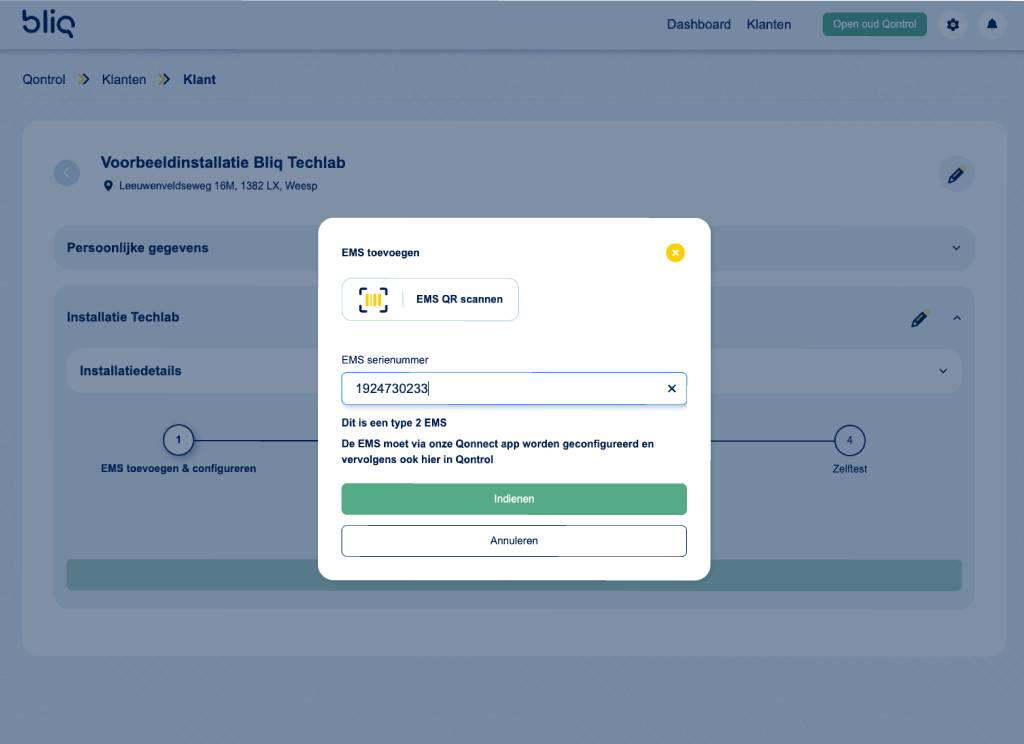Expand the Installatiedetails section
The image size is (1024, 744).
click(942, 371)
